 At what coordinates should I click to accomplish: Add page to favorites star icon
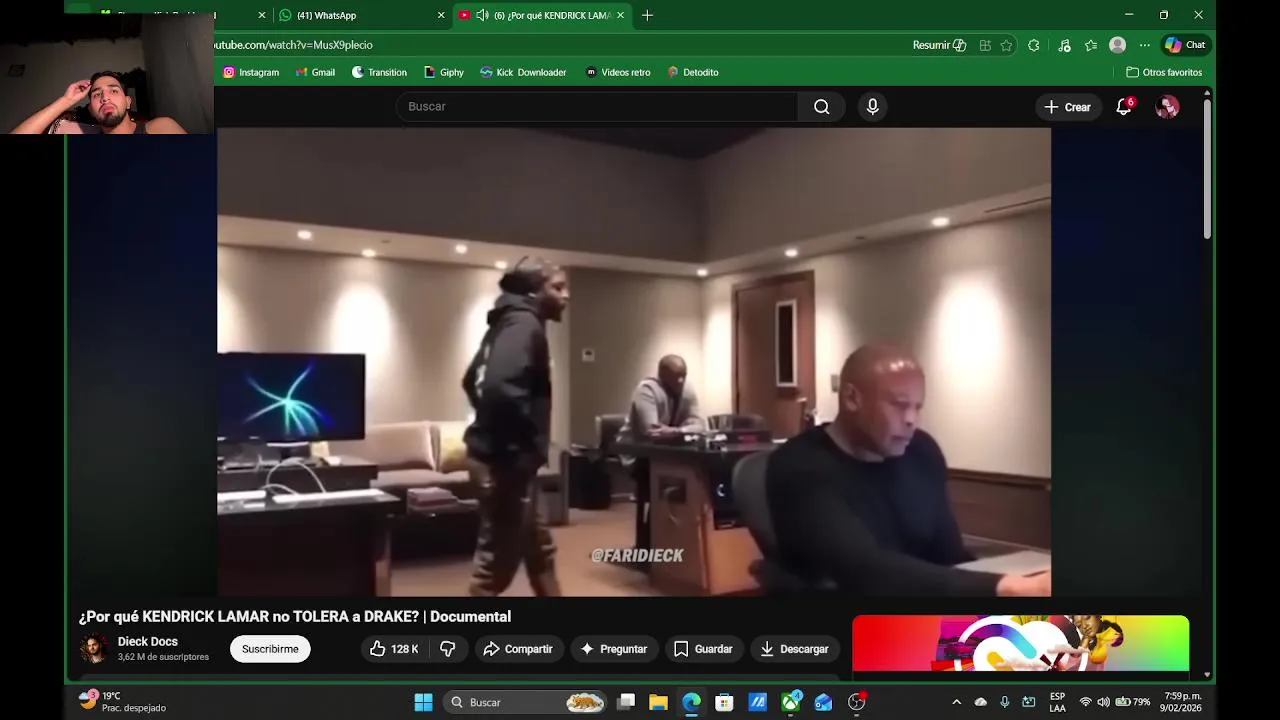click(1006, 45)
